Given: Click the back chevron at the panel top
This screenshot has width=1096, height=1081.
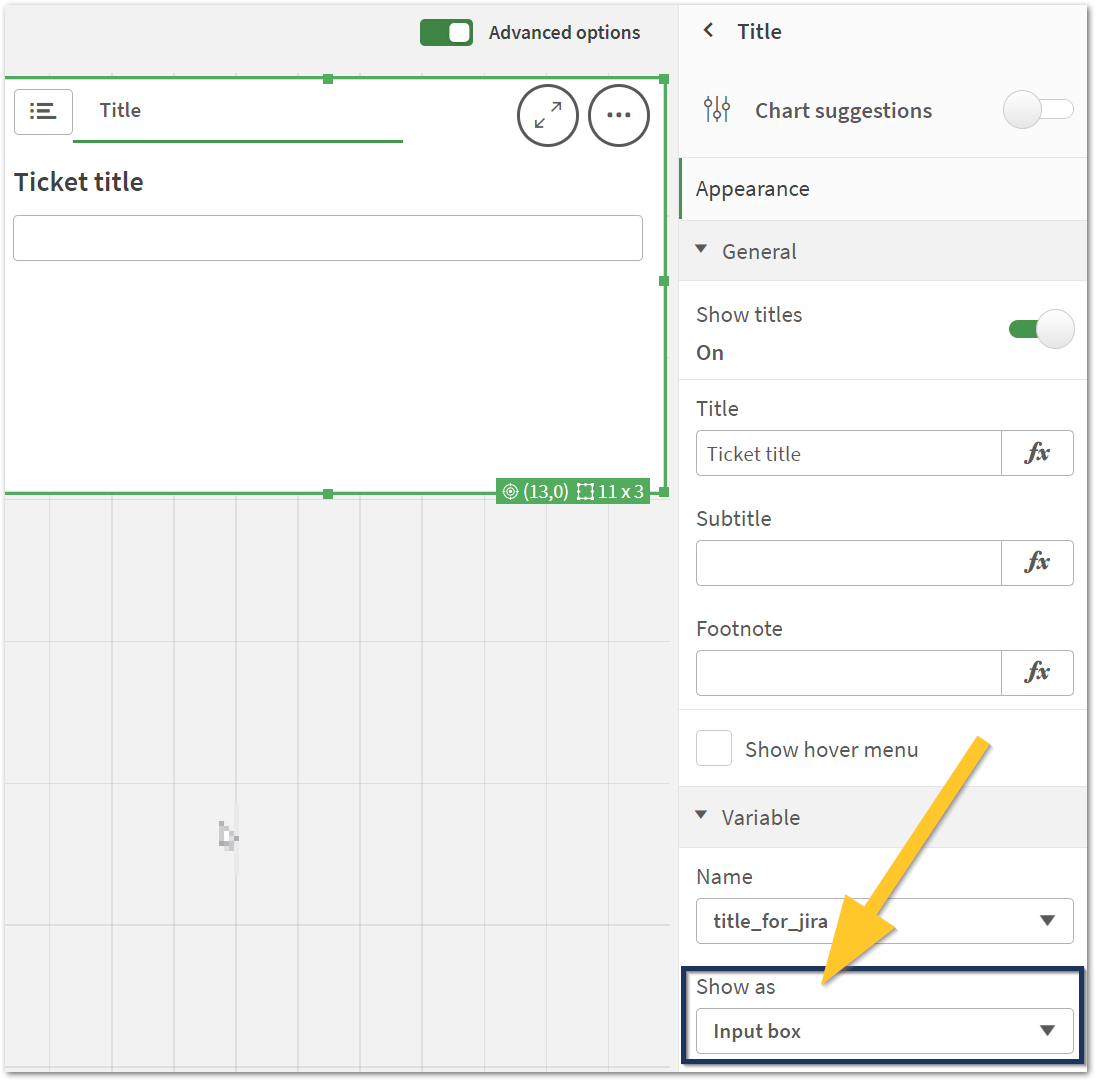Looking at the screenshot, I should pos(708,30).
